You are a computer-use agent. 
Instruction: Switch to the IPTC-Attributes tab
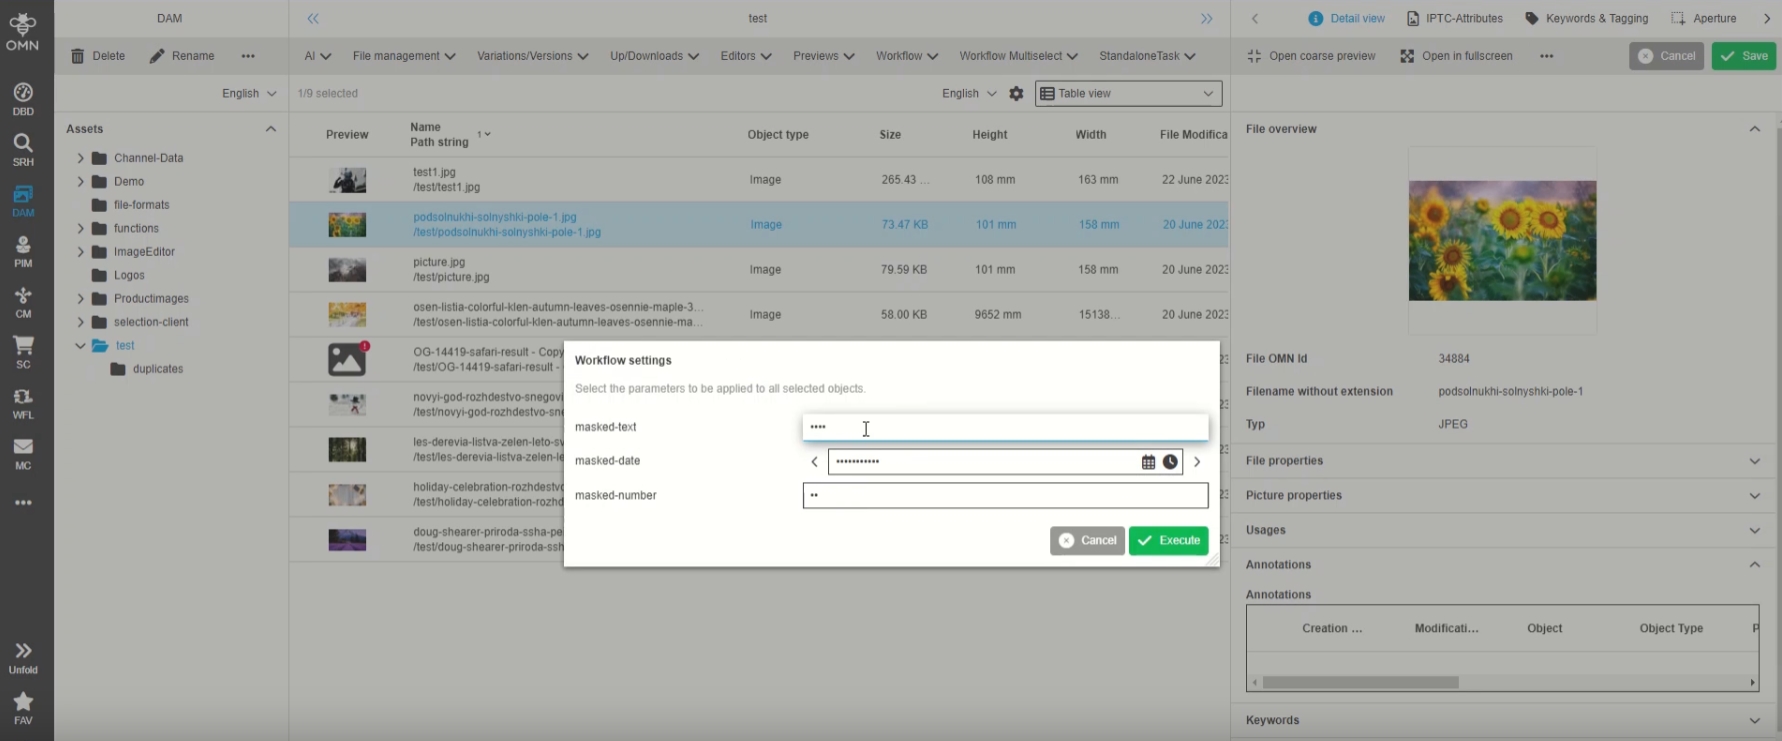coord(1454,18)
